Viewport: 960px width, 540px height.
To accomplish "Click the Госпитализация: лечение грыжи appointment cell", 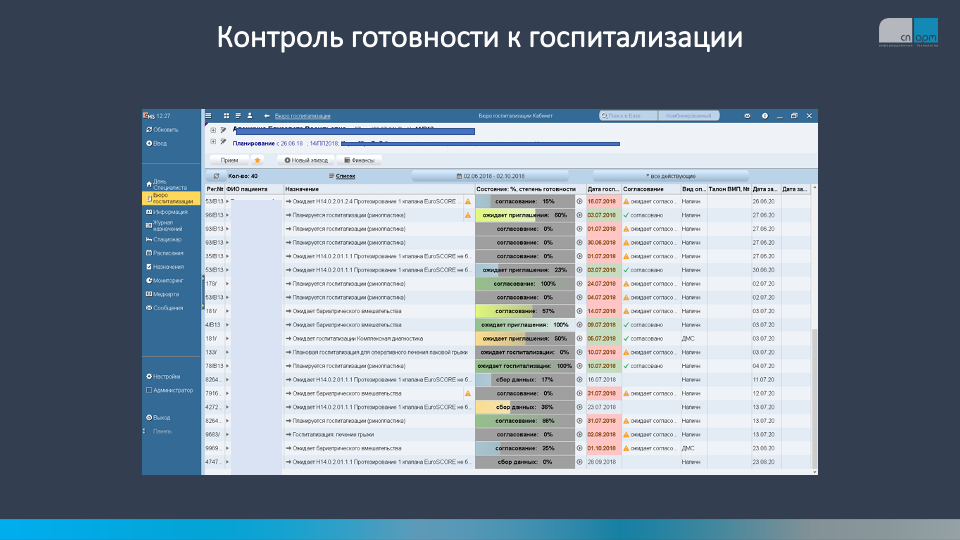I will point(380,434).
